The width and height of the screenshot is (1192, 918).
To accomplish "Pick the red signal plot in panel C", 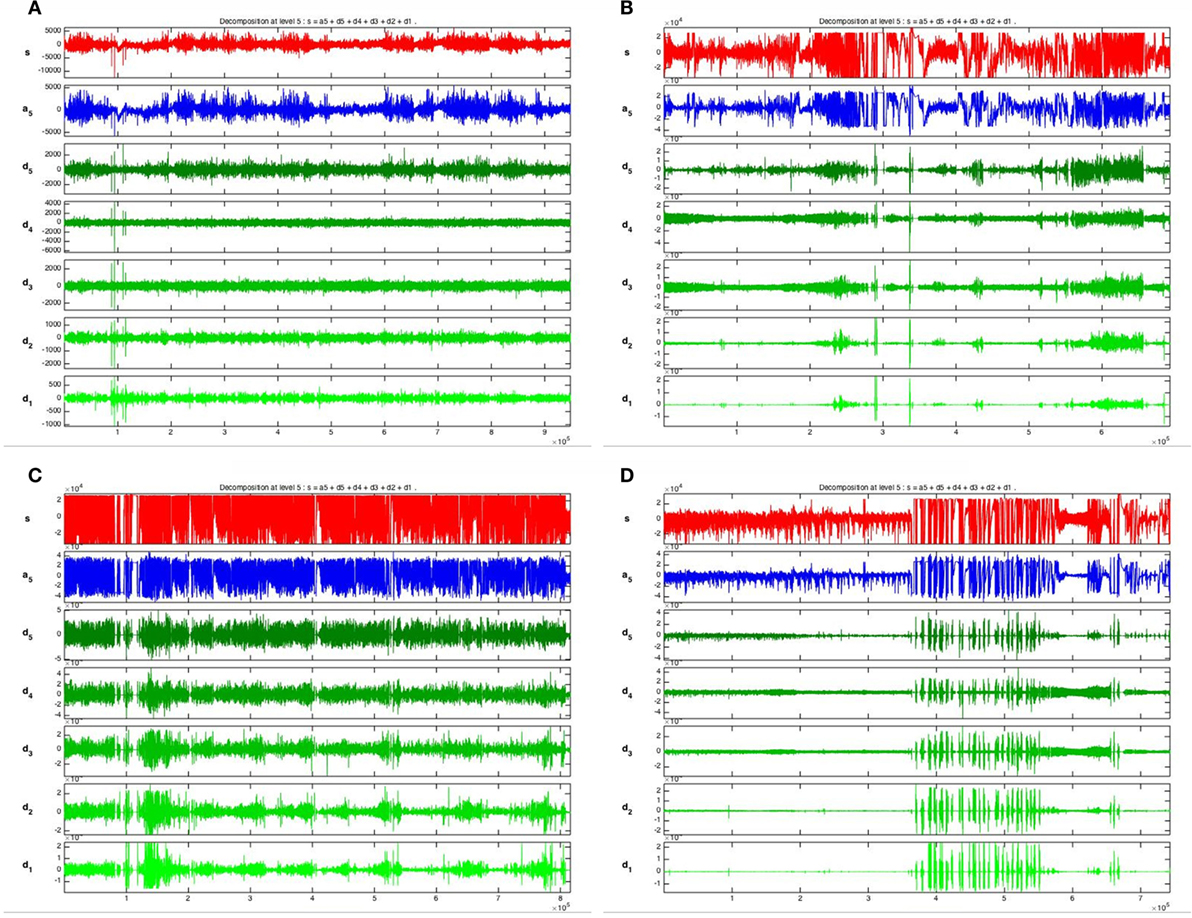I will (x=317, y=518).
